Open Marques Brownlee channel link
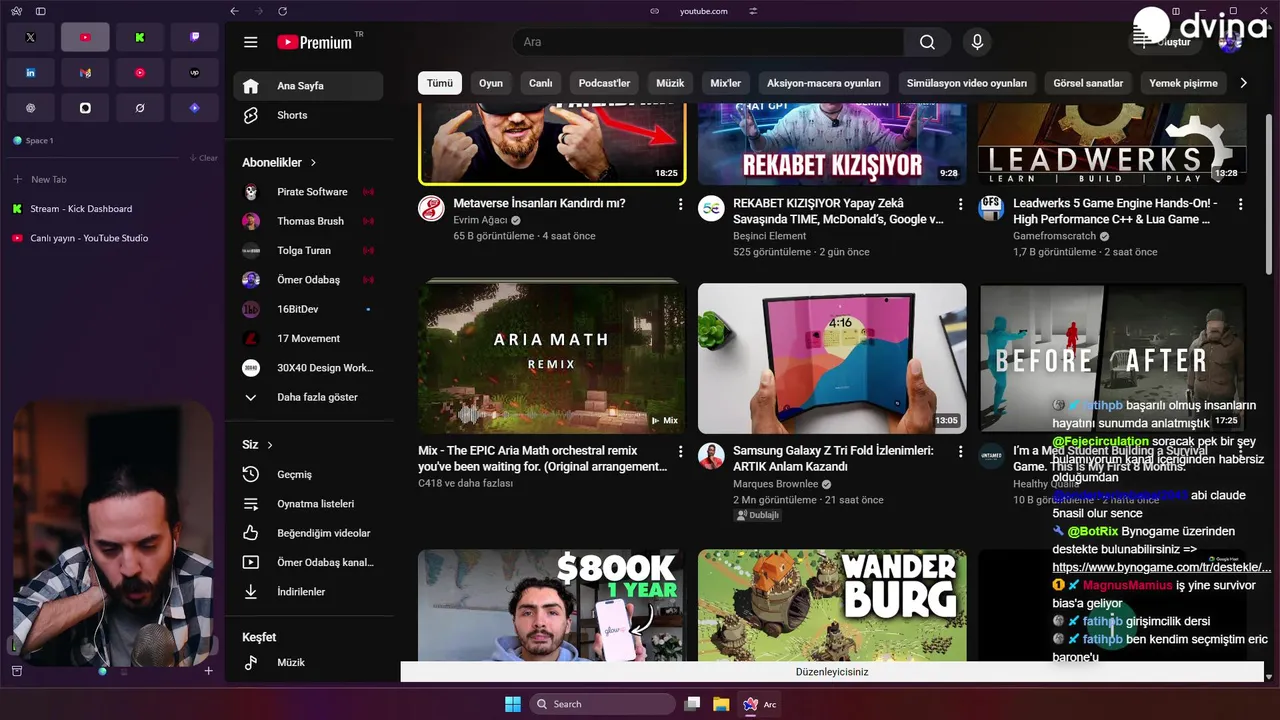Screen dimensions: 1280x720 (776, 484)
